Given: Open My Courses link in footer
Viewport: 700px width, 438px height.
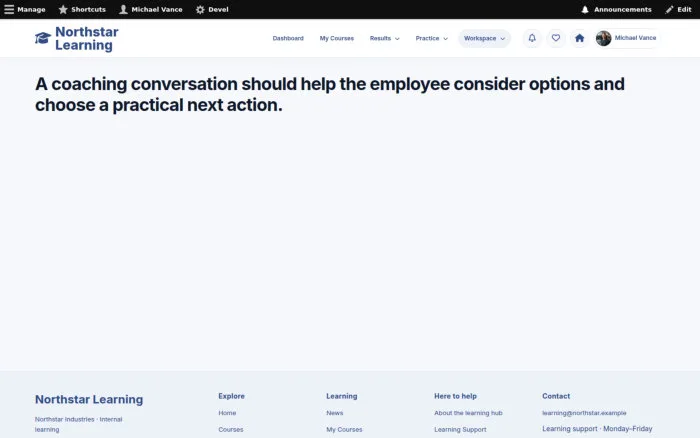Looking at the screenshot, I should click(344, 430).
